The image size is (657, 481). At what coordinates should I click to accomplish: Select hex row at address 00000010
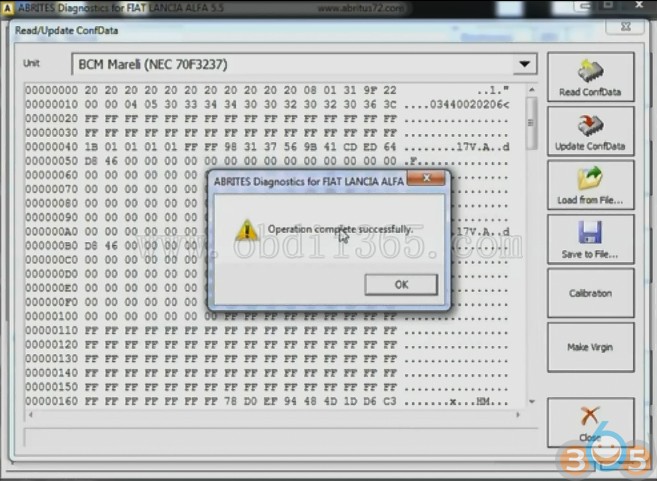coord(267,104)
